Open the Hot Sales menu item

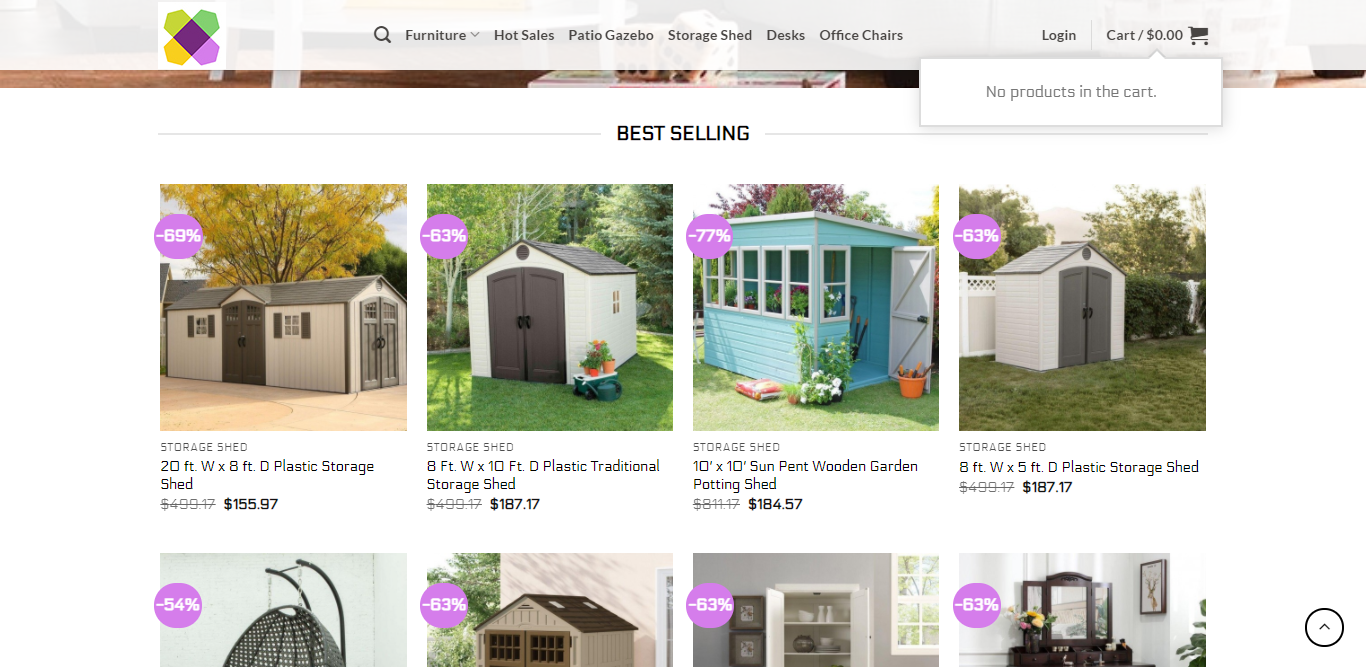click(x=524, y=35)
